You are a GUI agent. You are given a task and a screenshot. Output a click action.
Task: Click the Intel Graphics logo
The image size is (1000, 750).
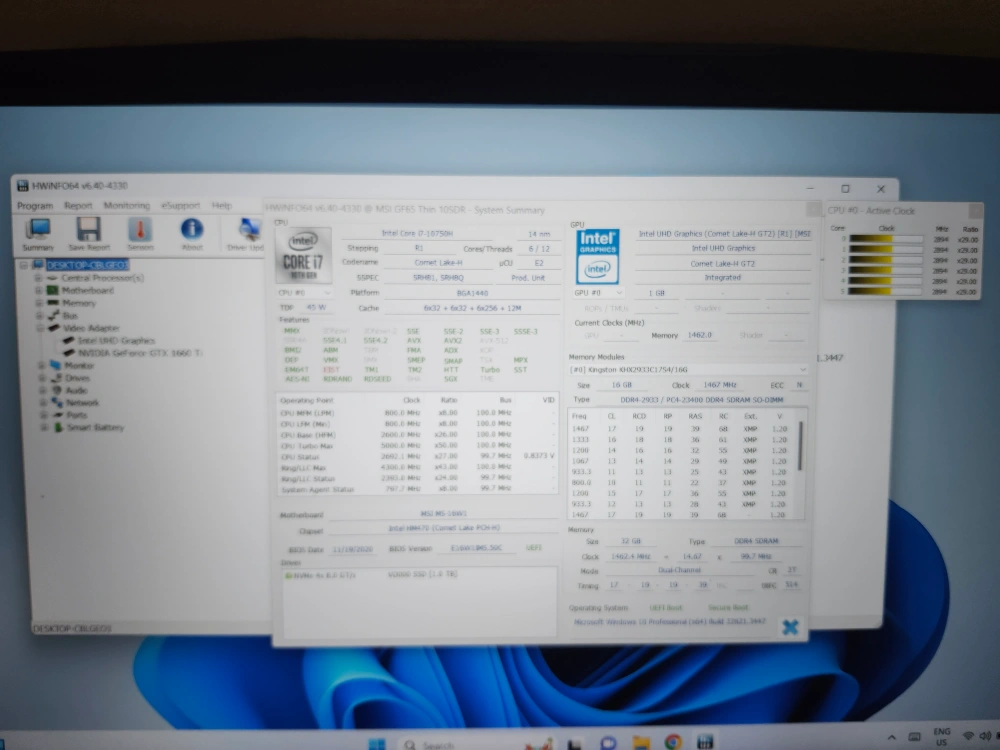click(x=598, y=256)
